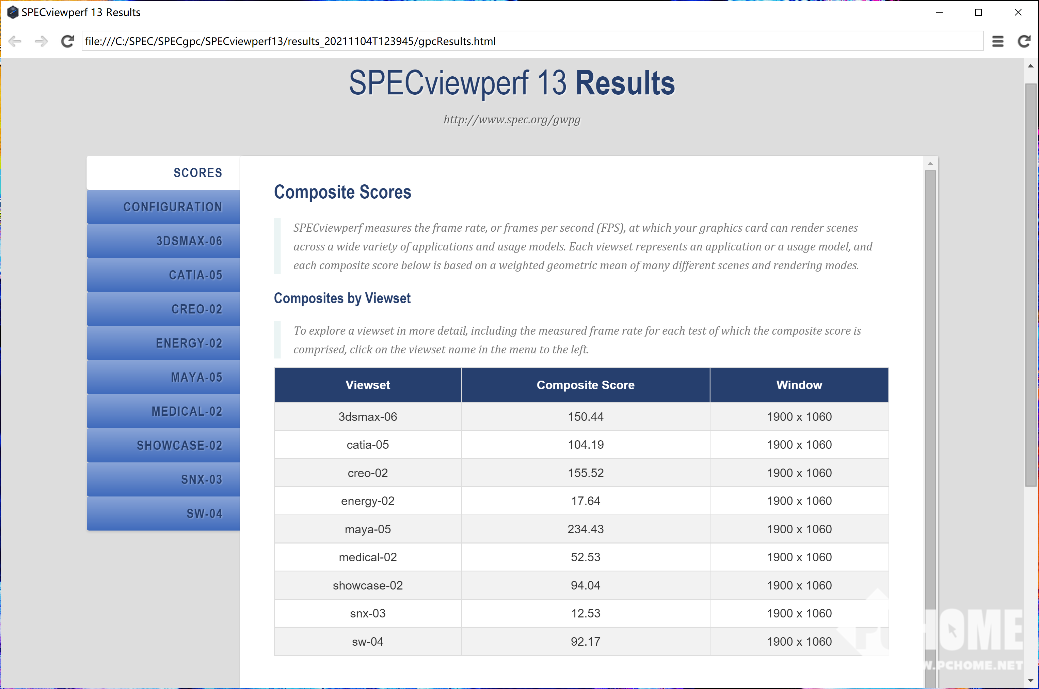
Task: Open the CONFIGURATION tab
Action: click(163, 207)
